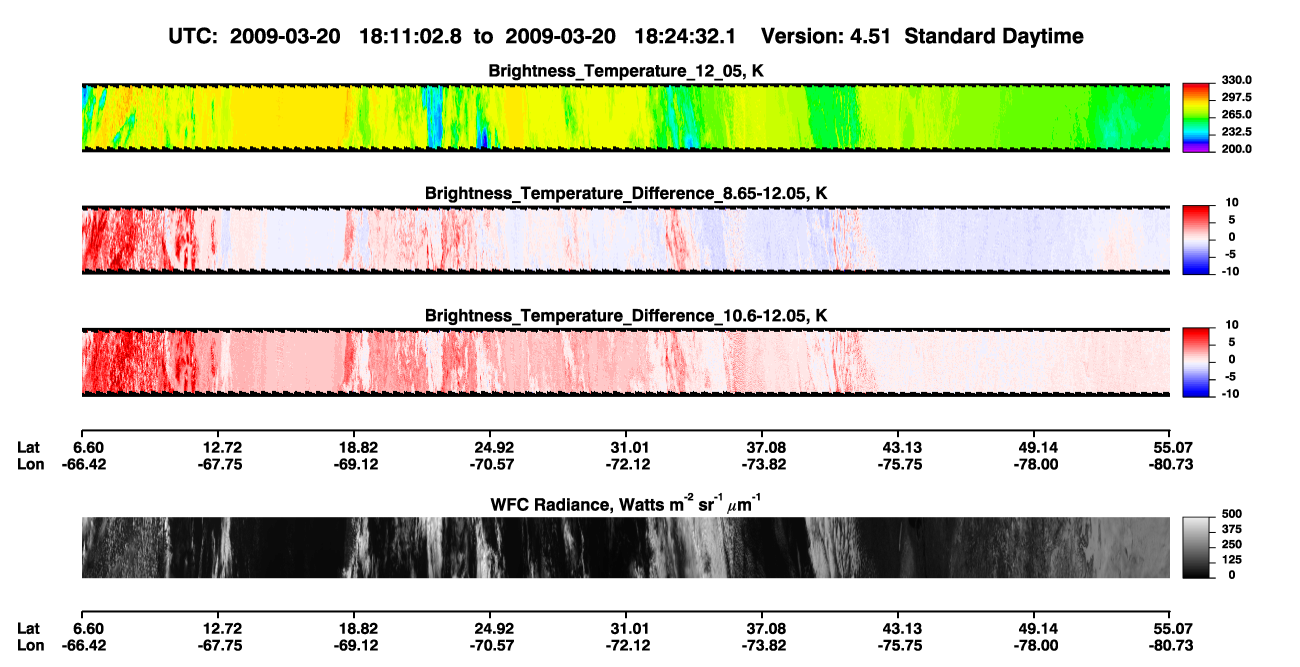
Task: Click the rainbow brightness temperature colorbar
Action: (x=1196, y=117)
